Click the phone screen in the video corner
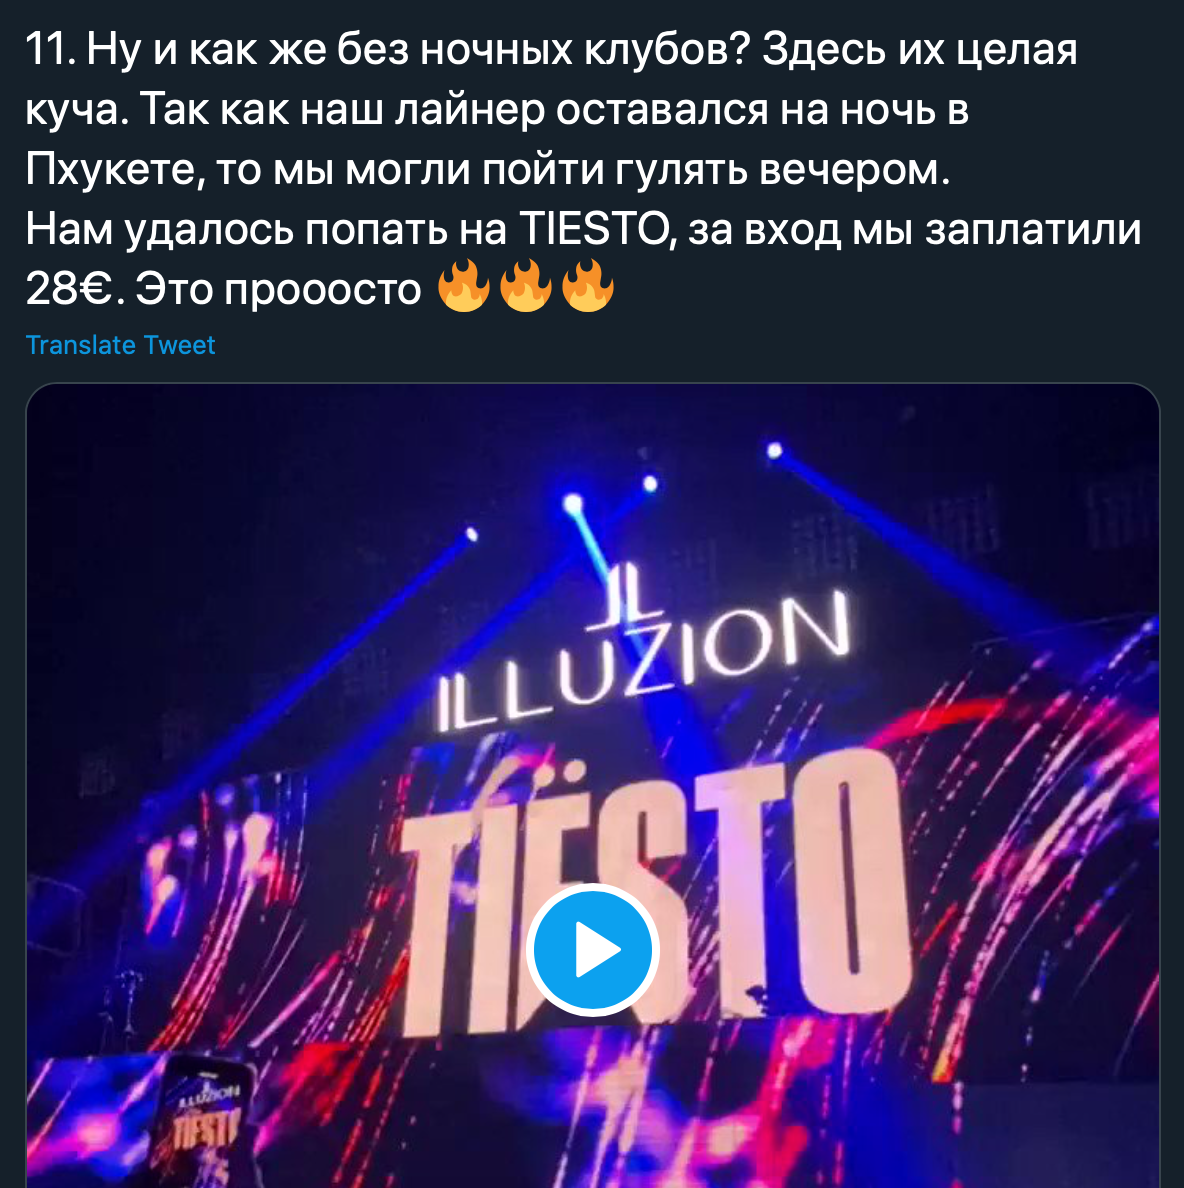The height and width of the screenshot is (1188, 1184). [205, 1123]
